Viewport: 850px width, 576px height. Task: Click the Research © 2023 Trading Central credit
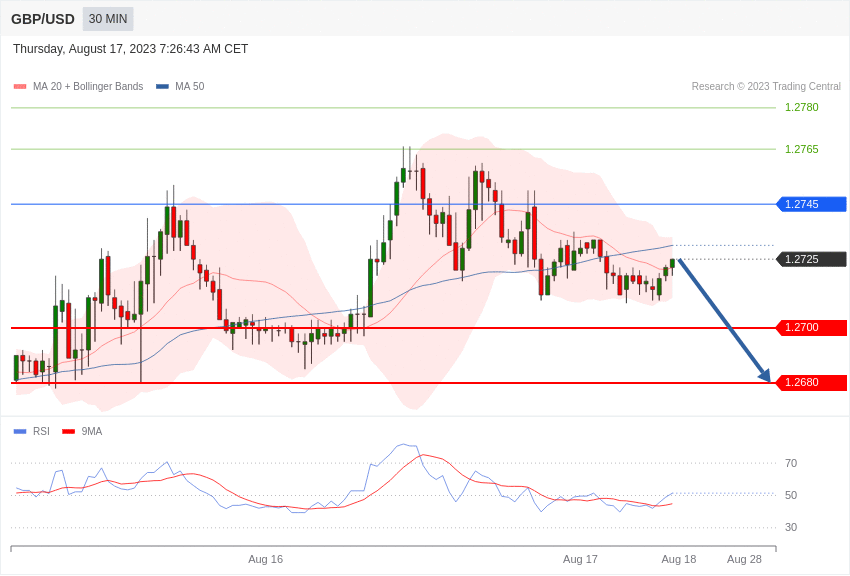pos(766,87)
